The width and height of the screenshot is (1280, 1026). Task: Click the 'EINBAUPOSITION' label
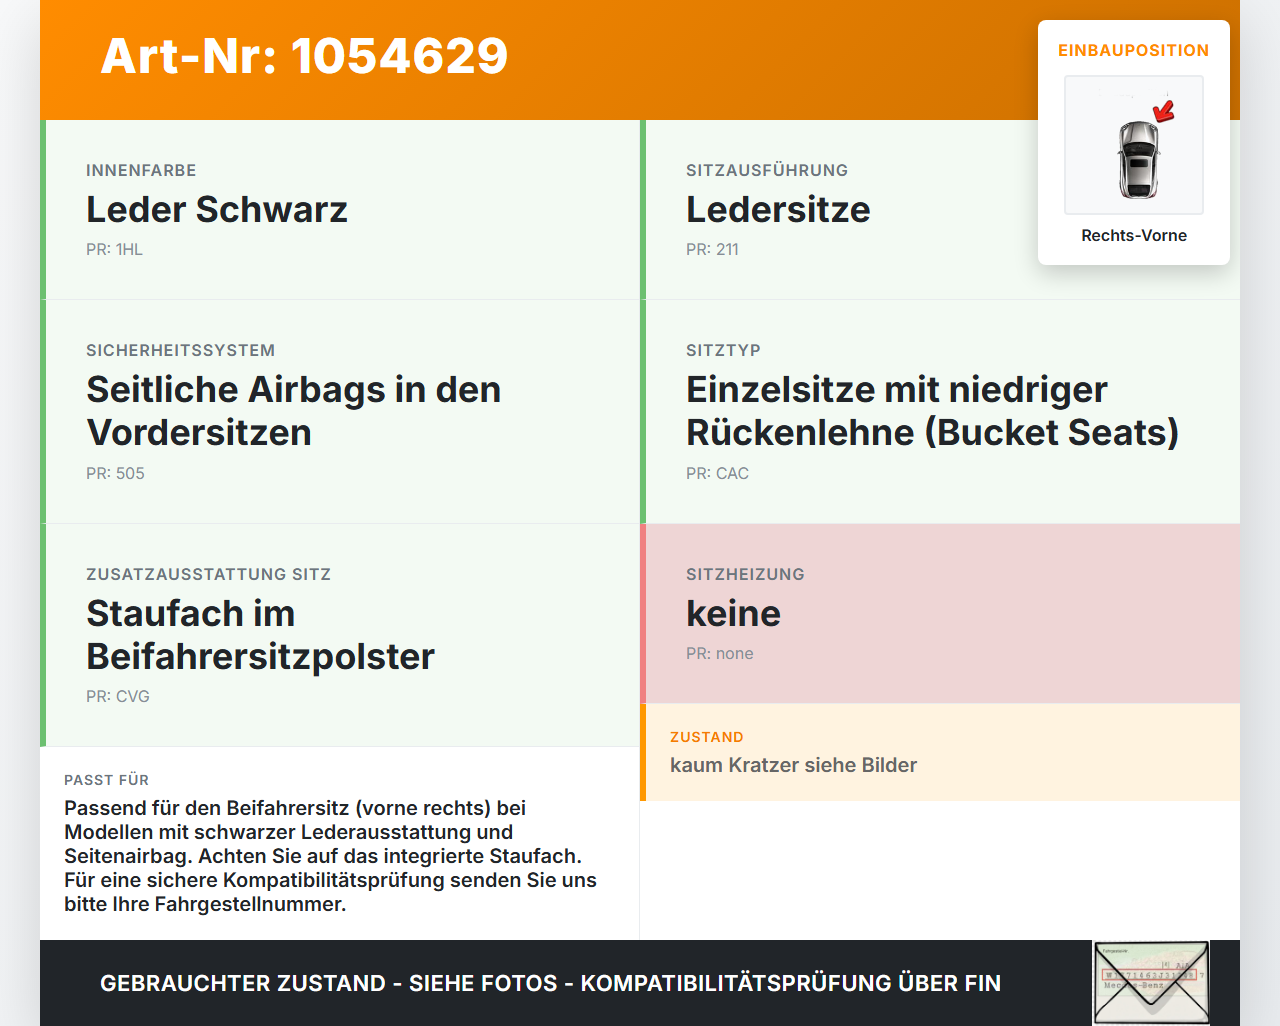pyautogui.click(x=1134, y=50)
